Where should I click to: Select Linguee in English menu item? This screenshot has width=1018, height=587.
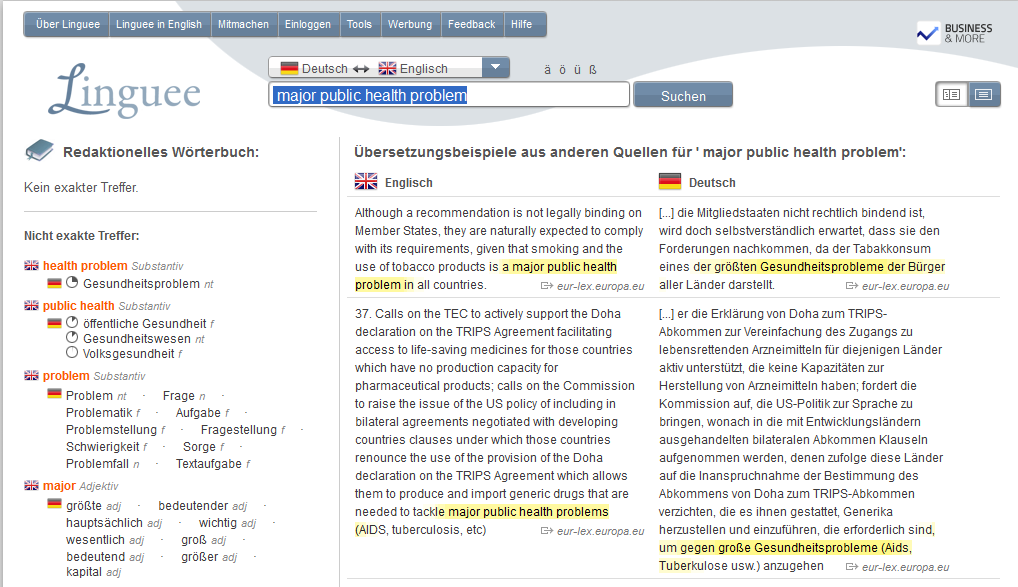click(159, 25)
